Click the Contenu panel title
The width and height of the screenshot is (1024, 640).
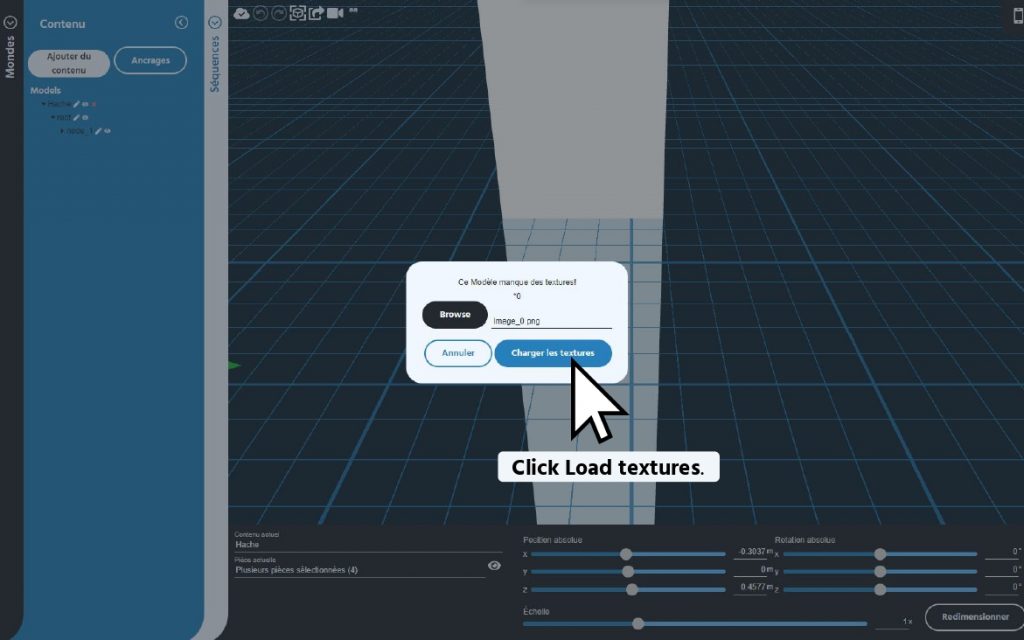63,24
